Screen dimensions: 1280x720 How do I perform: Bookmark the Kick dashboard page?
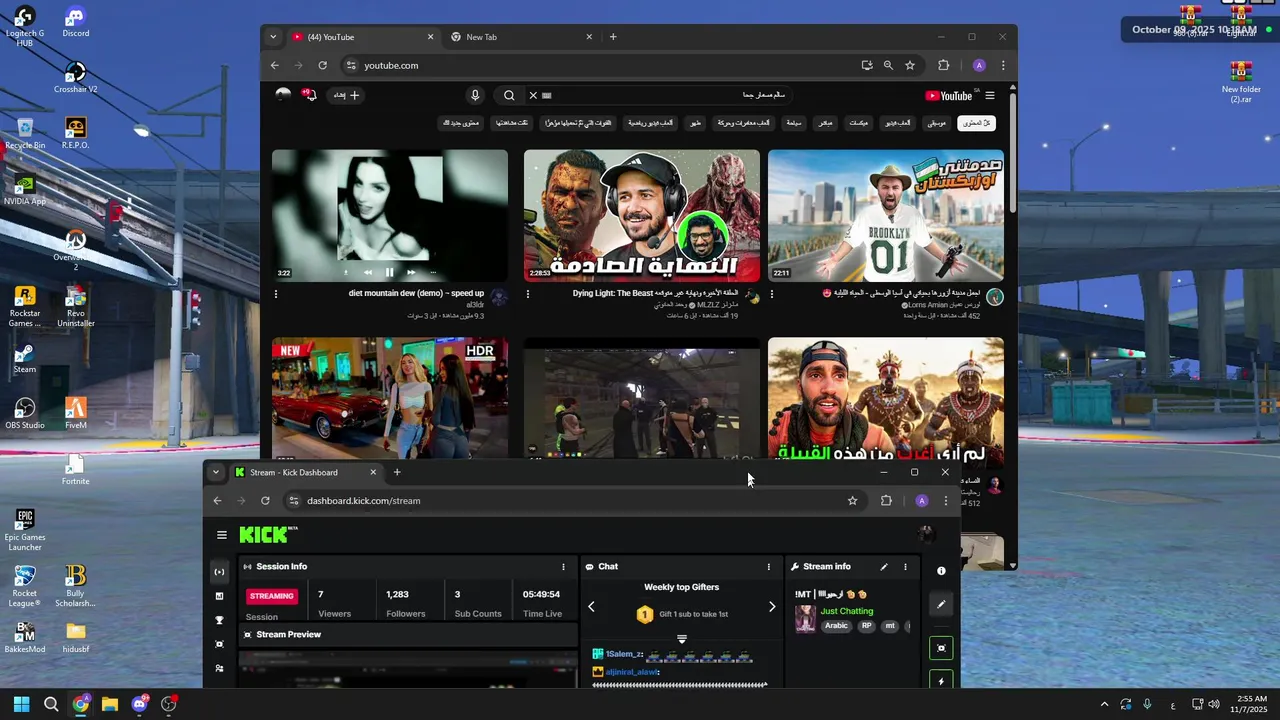click(852, 500)
